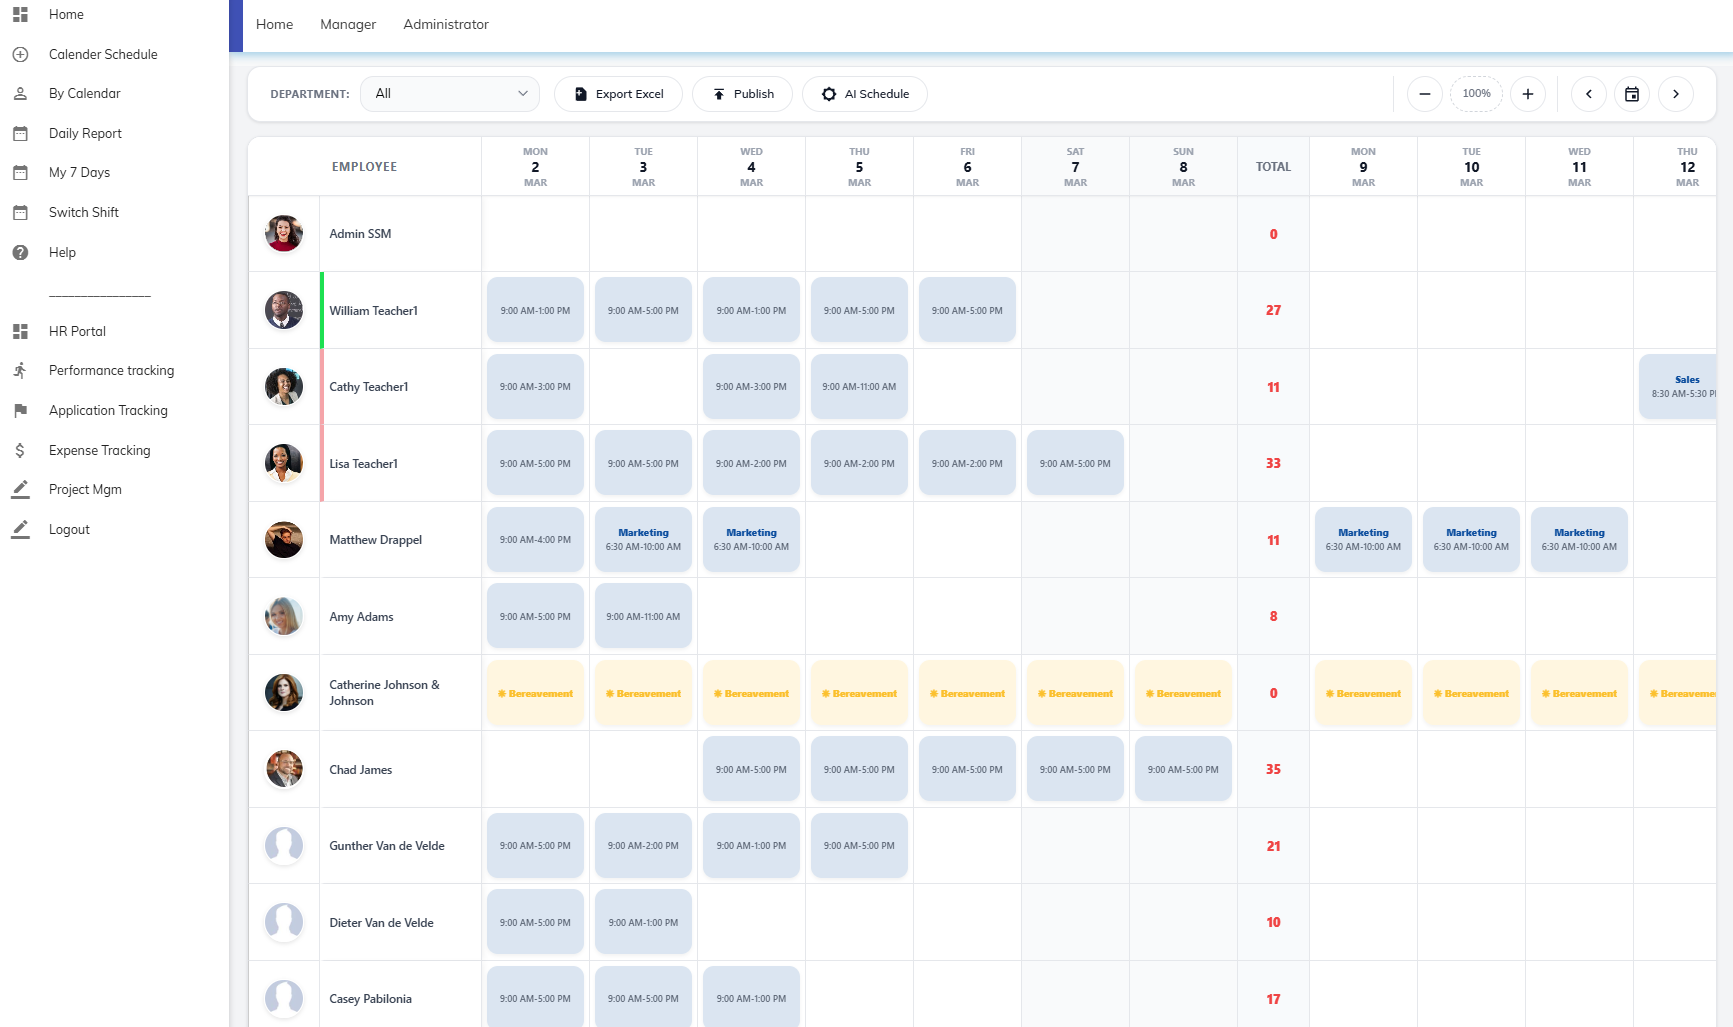Open the AI Schedule gear icon

tap(828, 93)
